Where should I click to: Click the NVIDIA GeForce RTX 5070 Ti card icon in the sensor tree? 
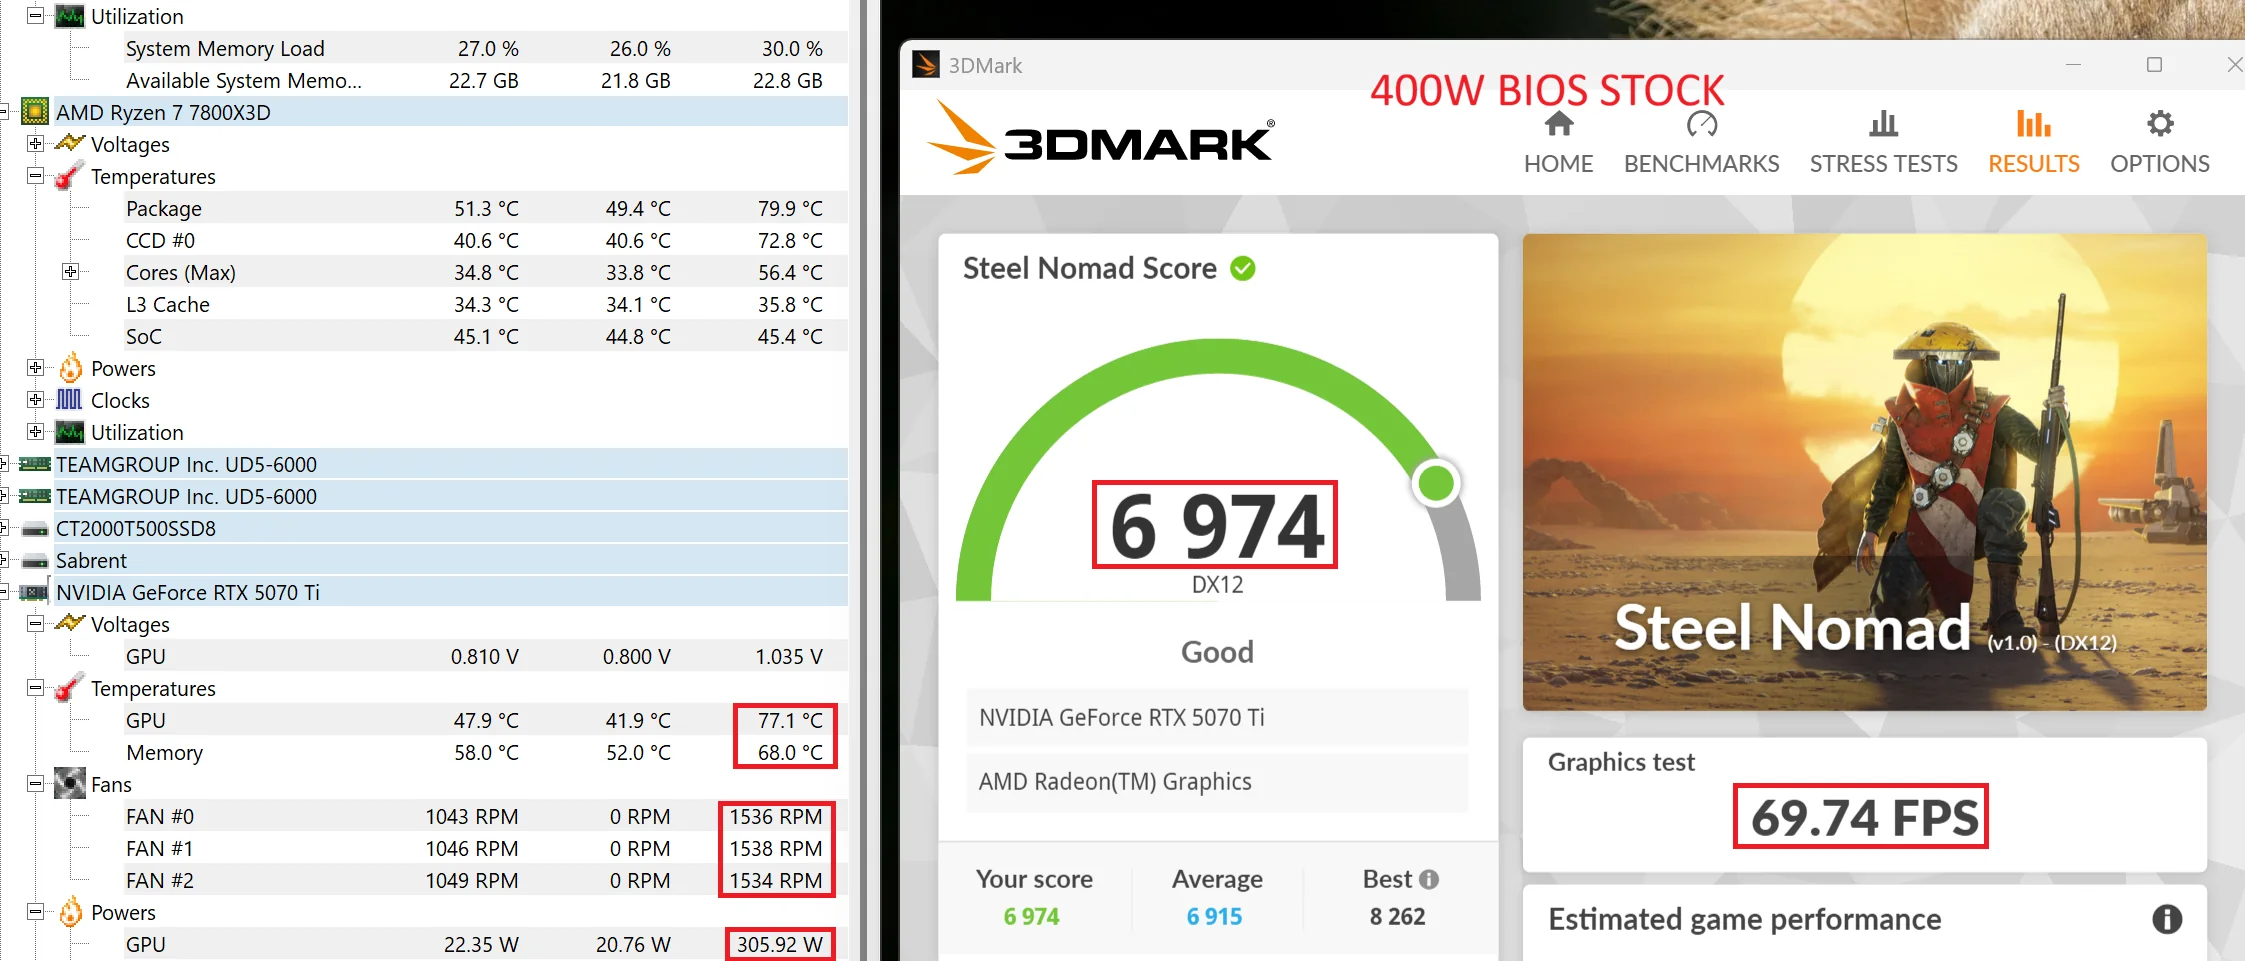point(35,592)
